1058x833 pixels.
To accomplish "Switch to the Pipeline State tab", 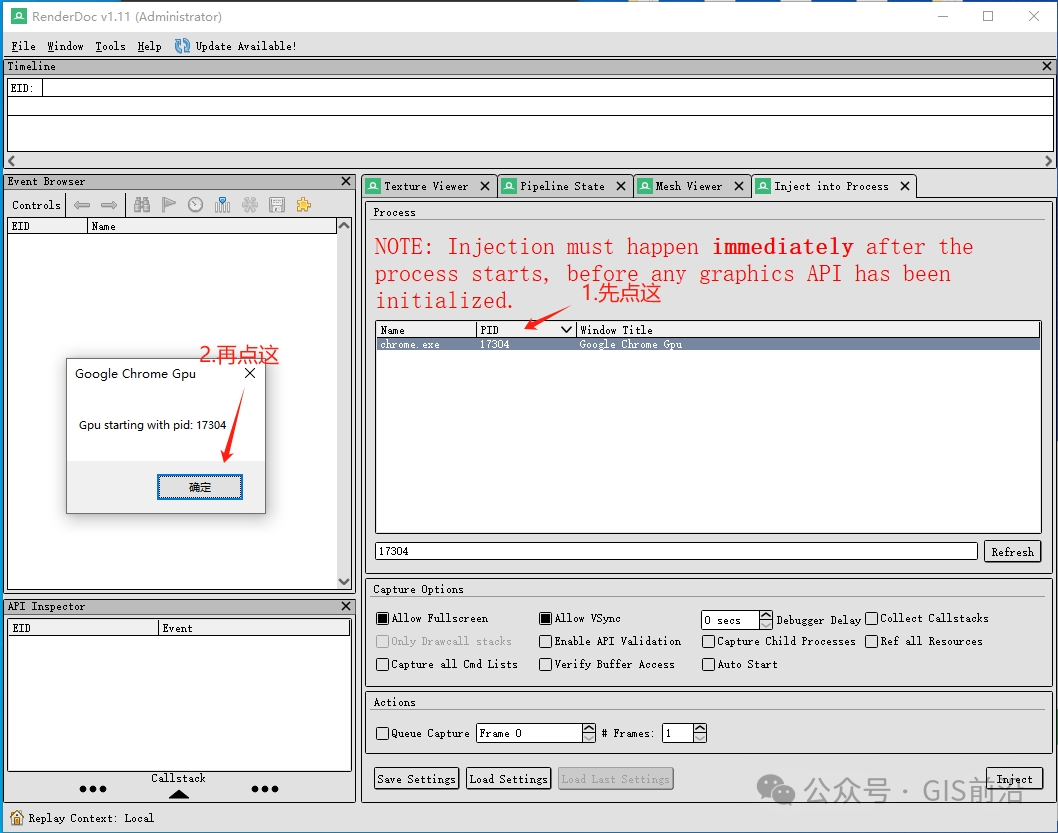I will point(562,186).
